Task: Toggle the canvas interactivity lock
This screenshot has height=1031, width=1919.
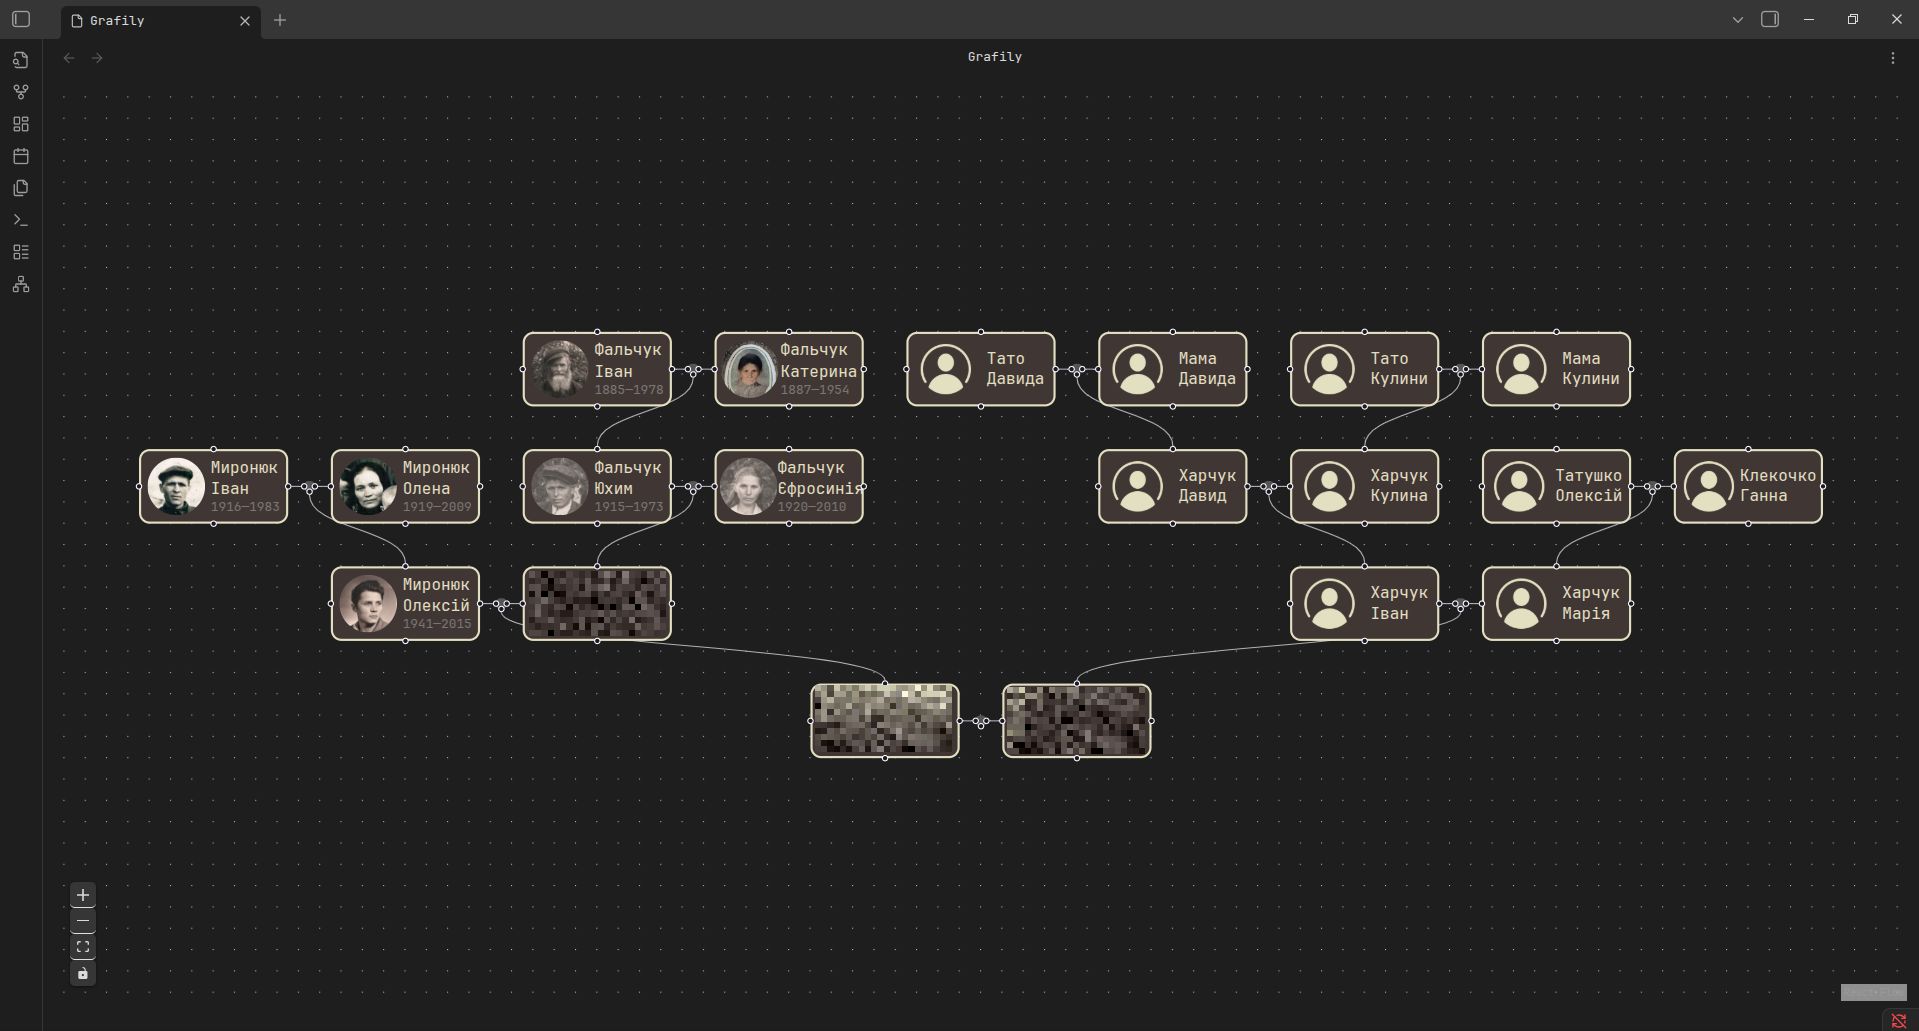Action: tap(83, 973)
